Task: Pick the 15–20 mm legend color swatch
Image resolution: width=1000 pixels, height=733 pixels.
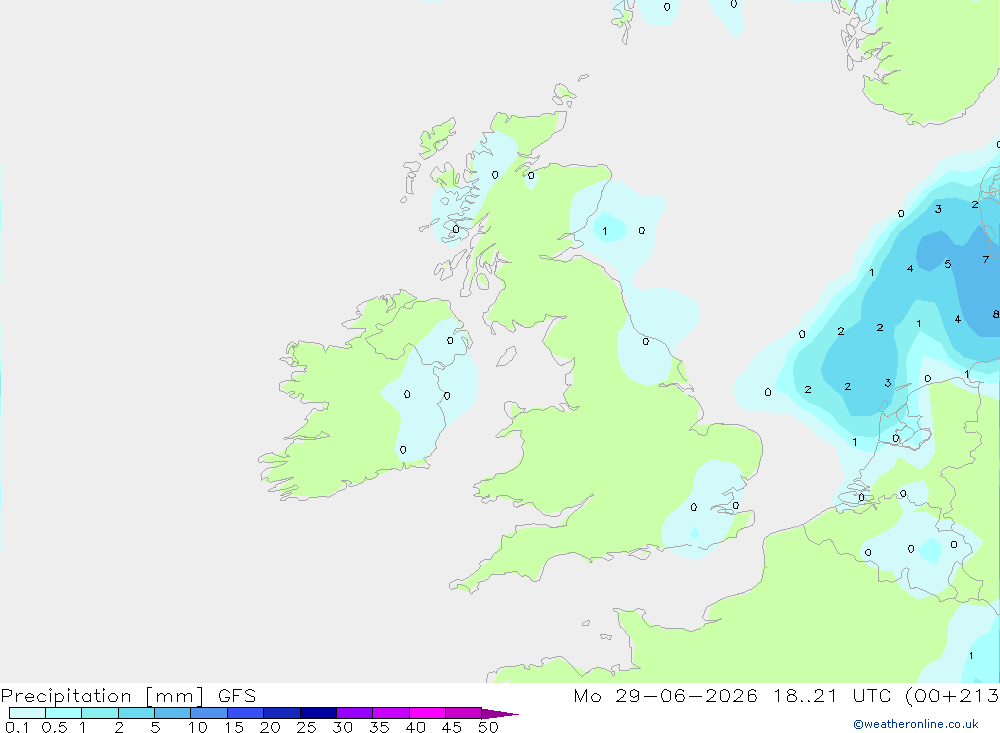Action: point(245,713)
